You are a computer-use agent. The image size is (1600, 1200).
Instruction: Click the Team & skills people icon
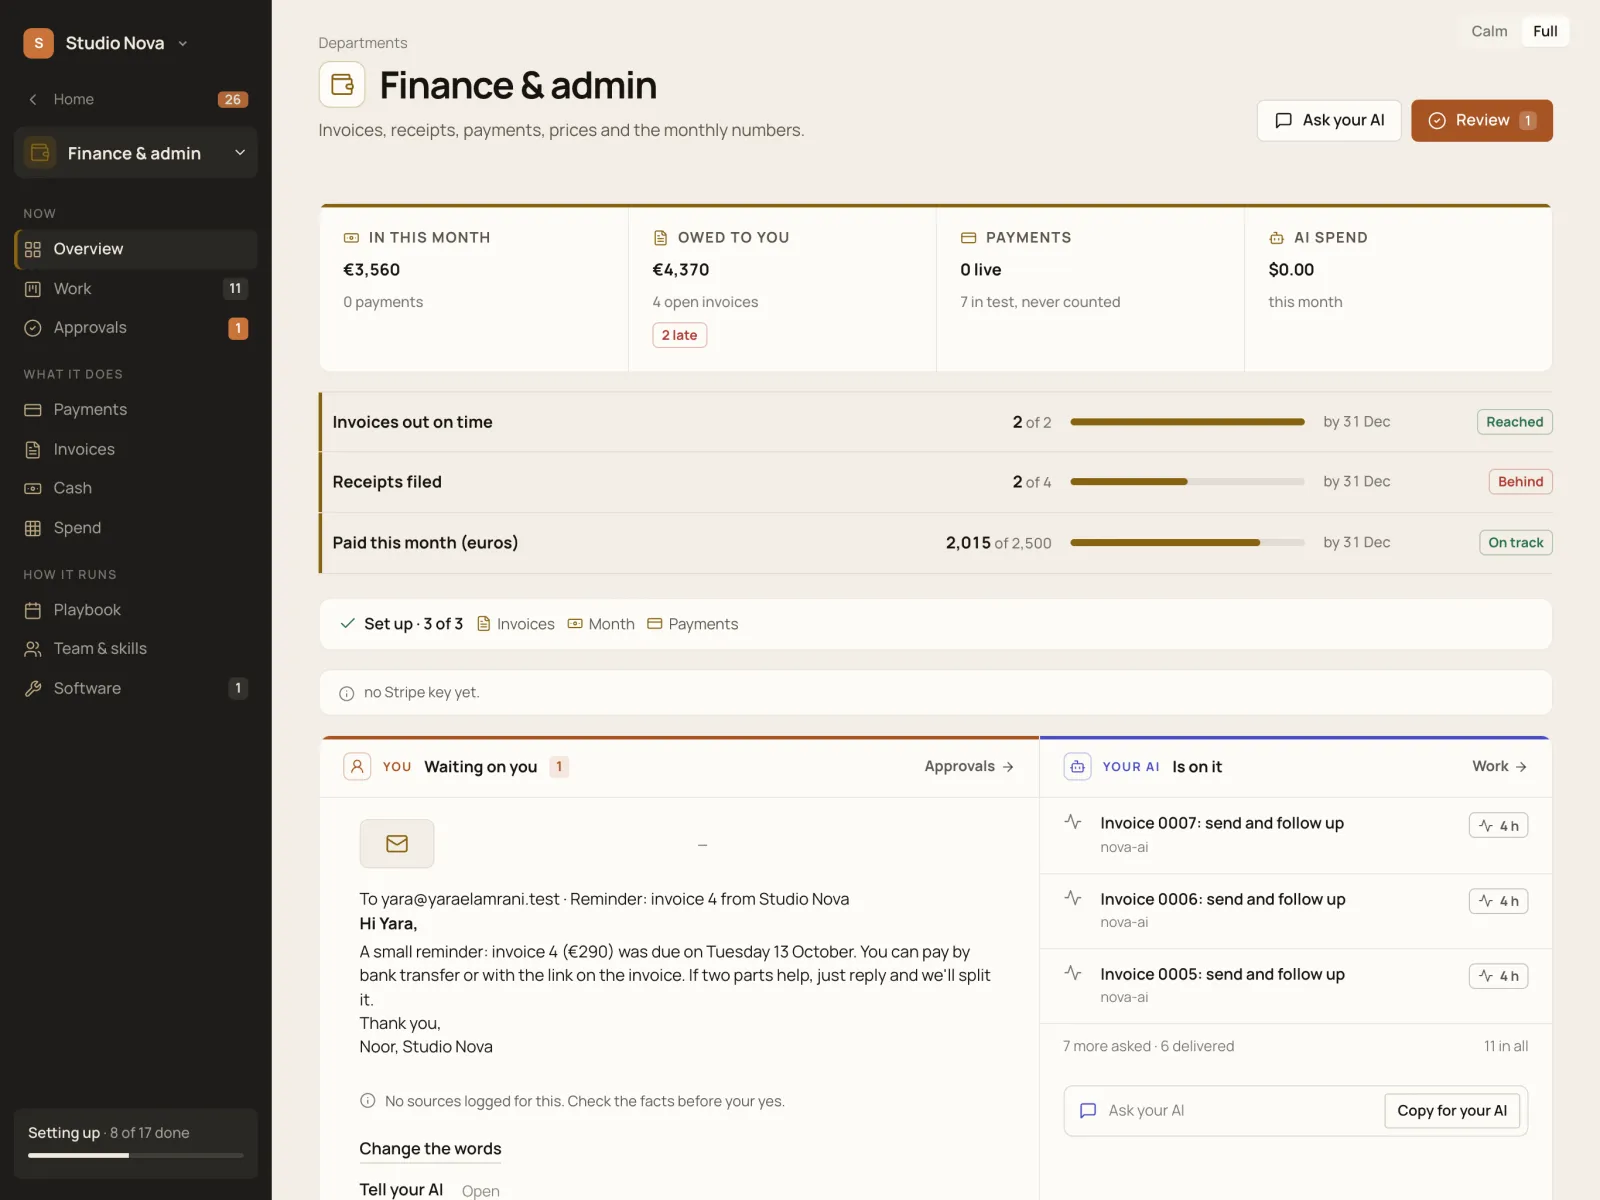point(33,649)
